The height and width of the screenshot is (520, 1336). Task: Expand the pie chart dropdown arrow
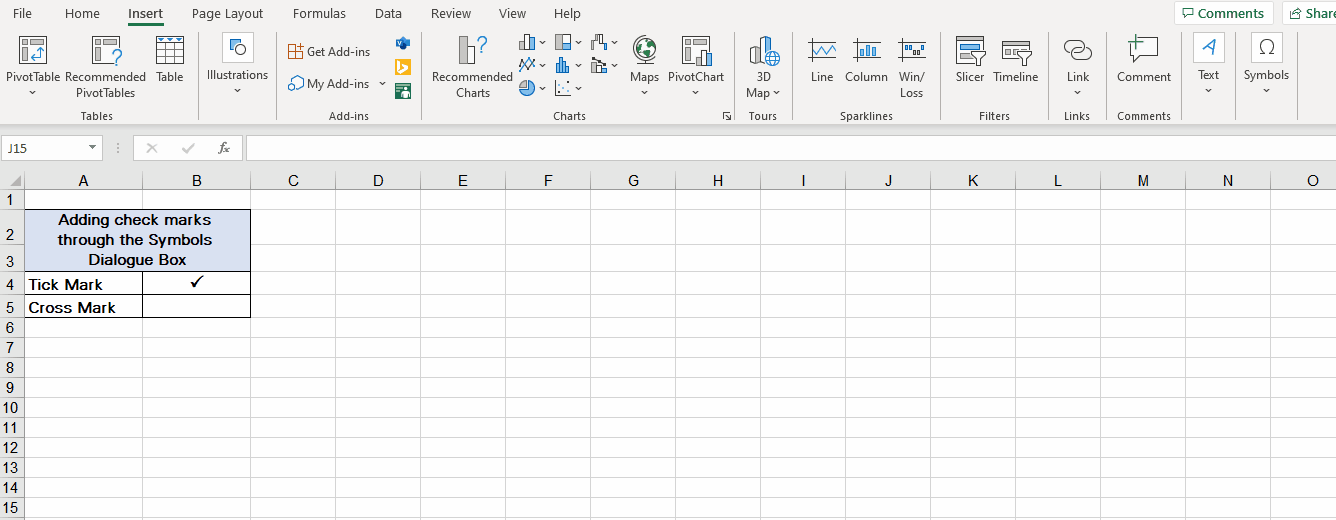tap(543, 88)
